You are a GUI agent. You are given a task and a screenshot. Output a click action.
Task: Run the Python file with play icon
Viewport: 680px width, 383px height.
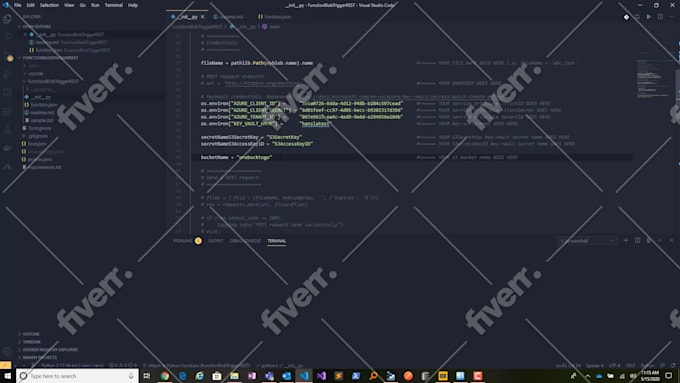(x=649, y=17)
